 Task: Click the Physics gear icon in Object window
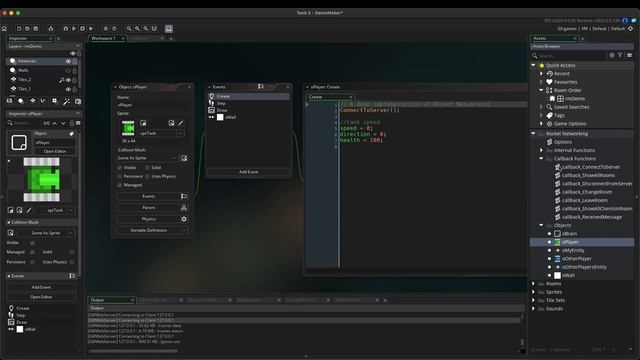184,219
